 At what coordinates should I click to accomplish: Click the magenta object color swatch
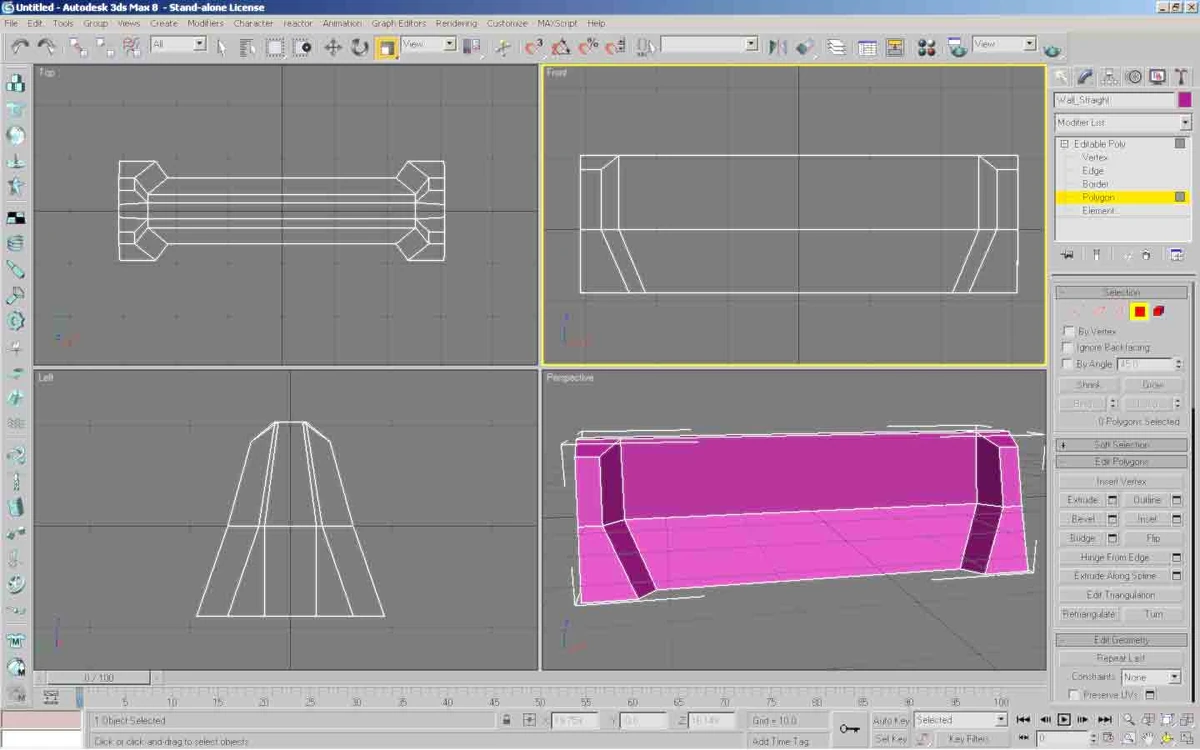click(x=1184, y=100)
